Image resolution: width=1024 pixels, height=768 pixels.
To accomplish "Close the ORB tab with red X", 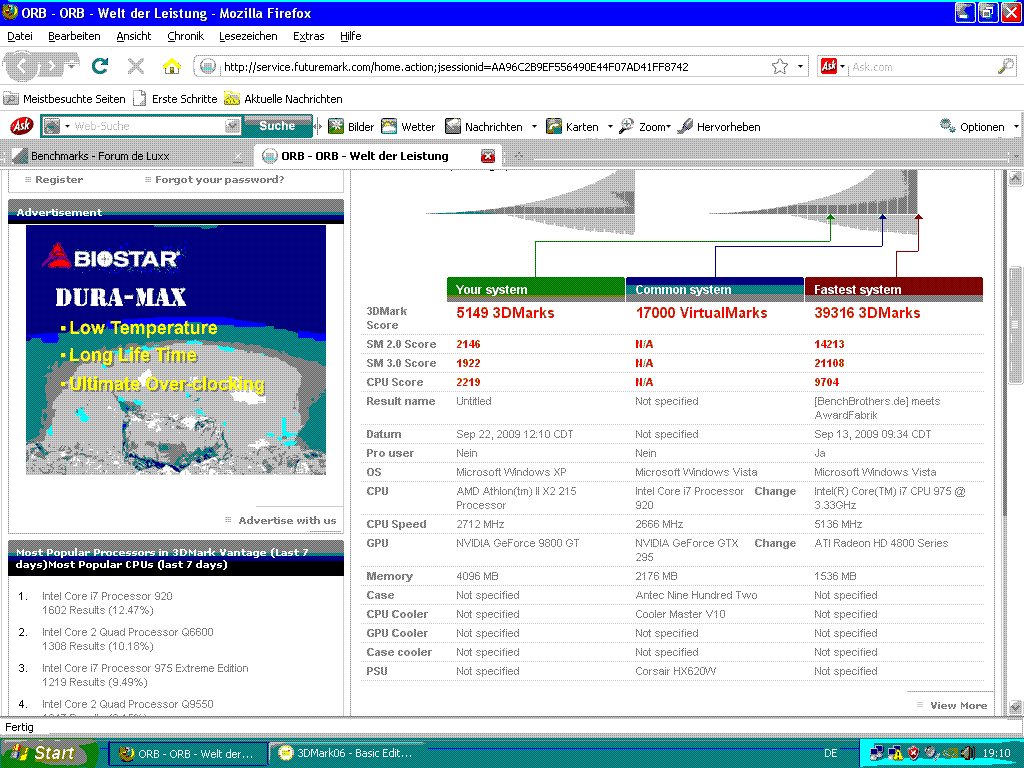I will coord(488,156).
